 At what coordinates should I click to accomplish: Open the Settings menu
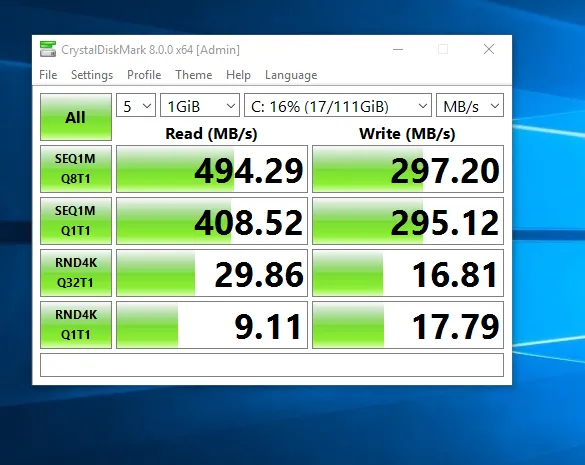pyautogui.click(x=92, y=75)
